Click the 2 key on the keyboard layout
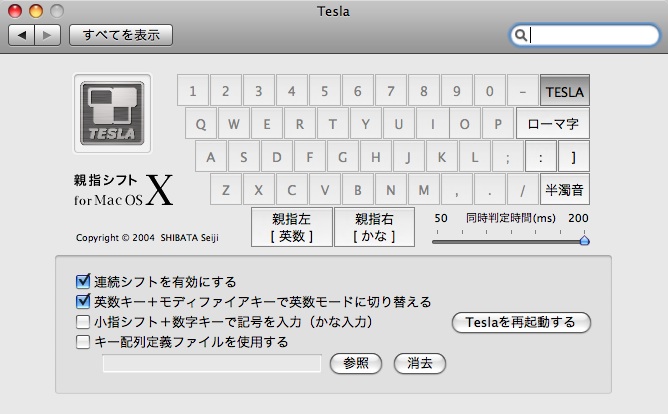The height and width of the screenshot is (414, 668). point(226,90)
